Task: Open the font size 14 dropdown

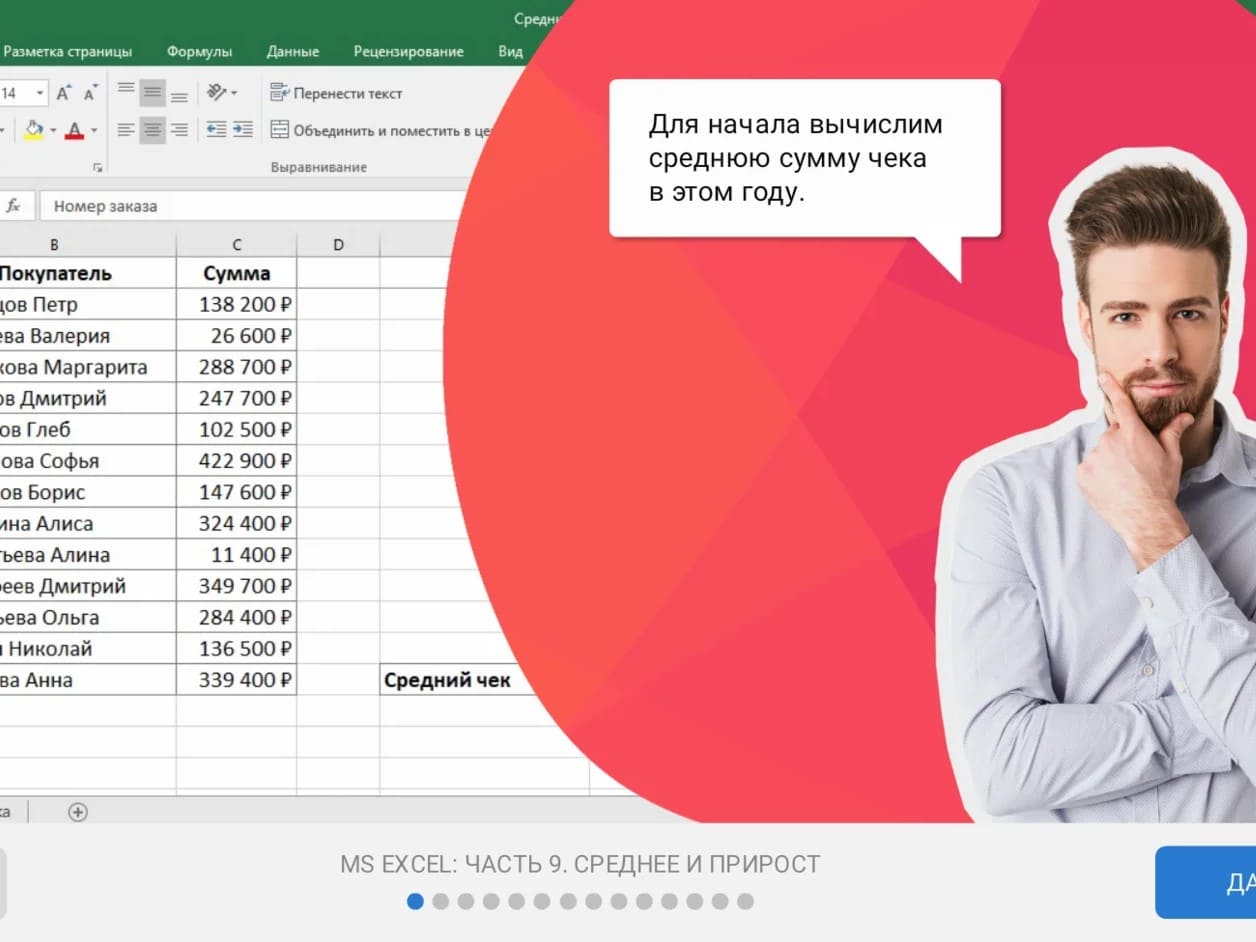Action: click(40, 93)
